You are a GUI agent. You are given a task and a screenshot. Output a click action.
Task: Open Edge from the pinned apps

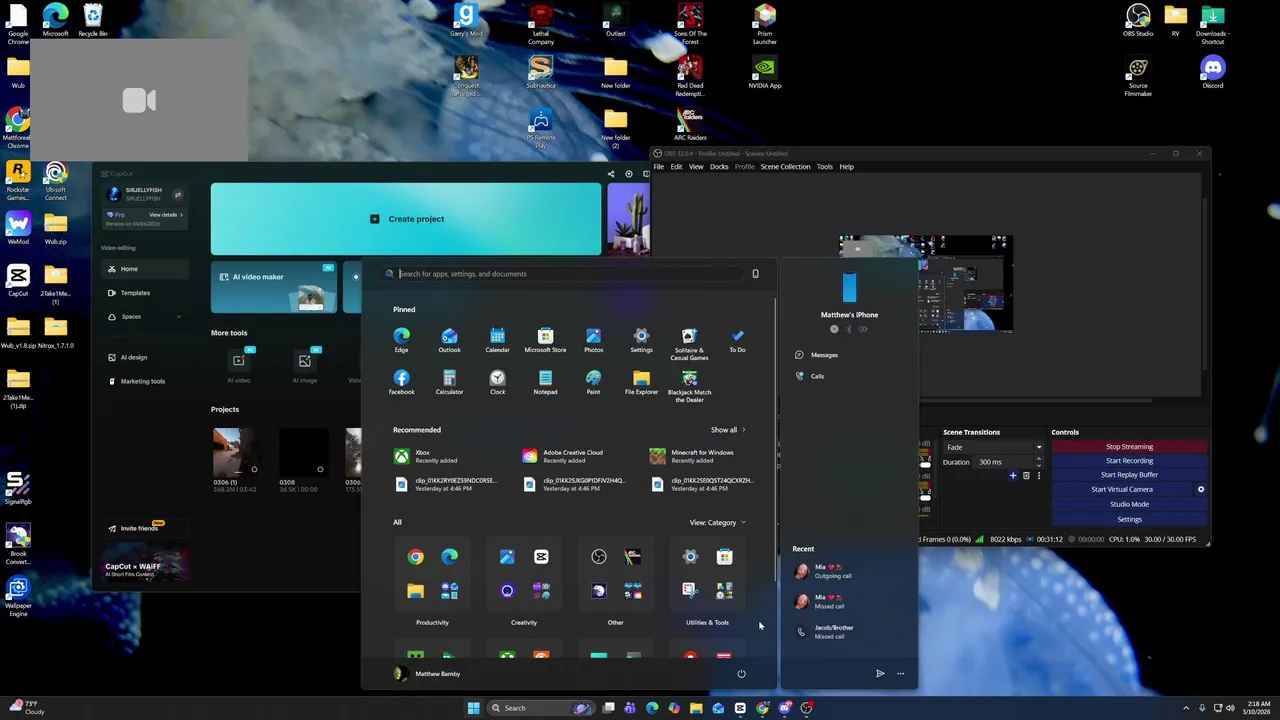(x=401, y=340)
